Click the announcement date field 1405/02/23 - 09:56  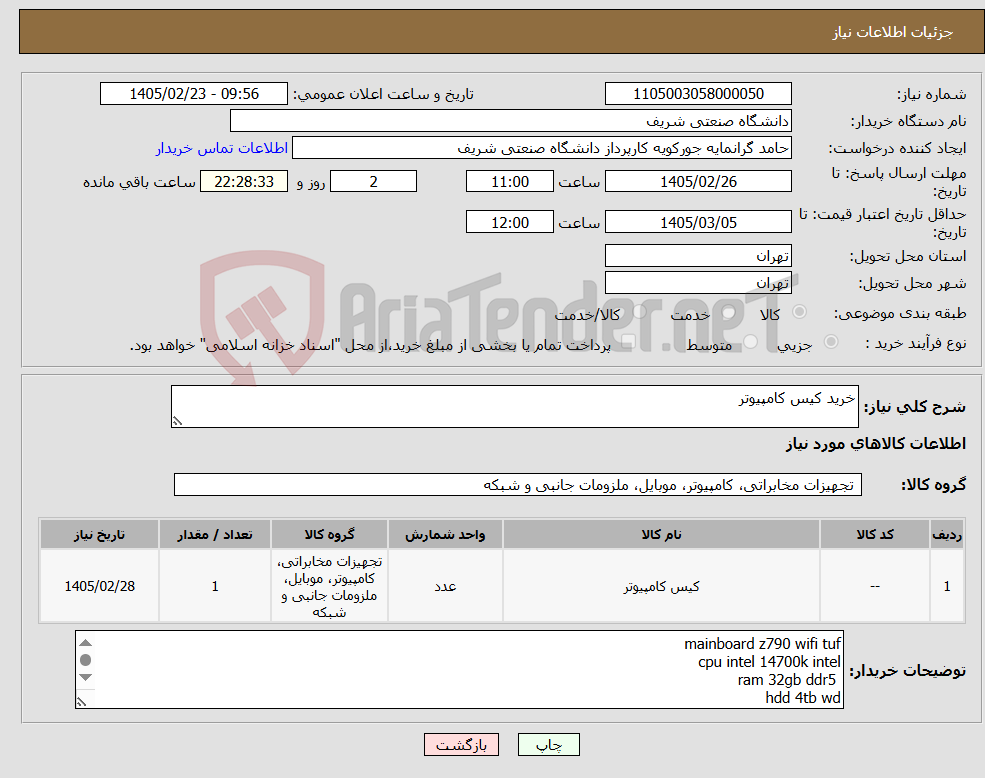point(193,94)
